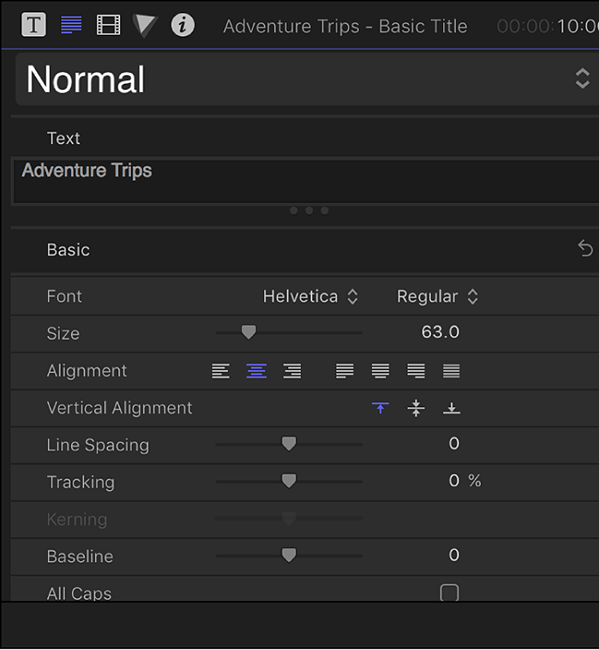Choose bottom vertical alignment
Screen dimensions: 599x650
click(451, 408)
